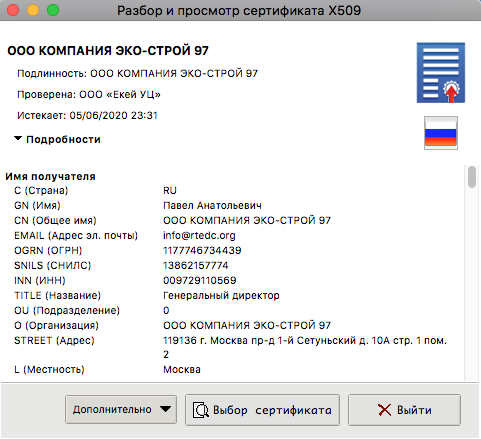This screenshot has width=481, height=439.
Task: Click the details list scrollbar thumb
Action: tap(472, 177)
